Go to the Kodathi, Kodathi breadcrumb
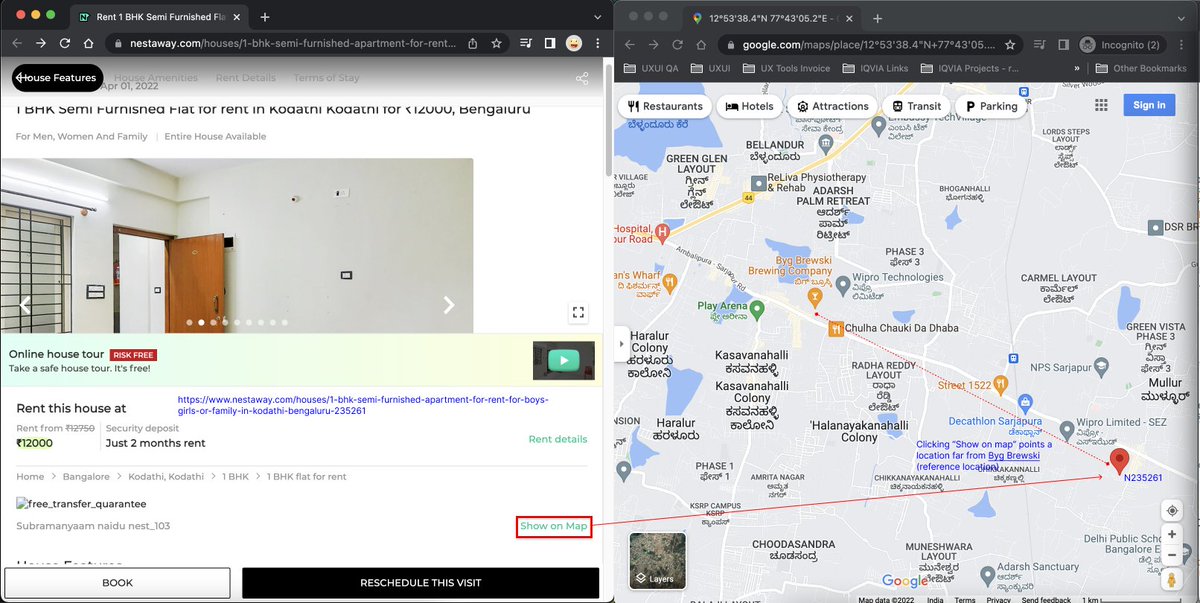1200x603 pixels. tap(166, 477)
